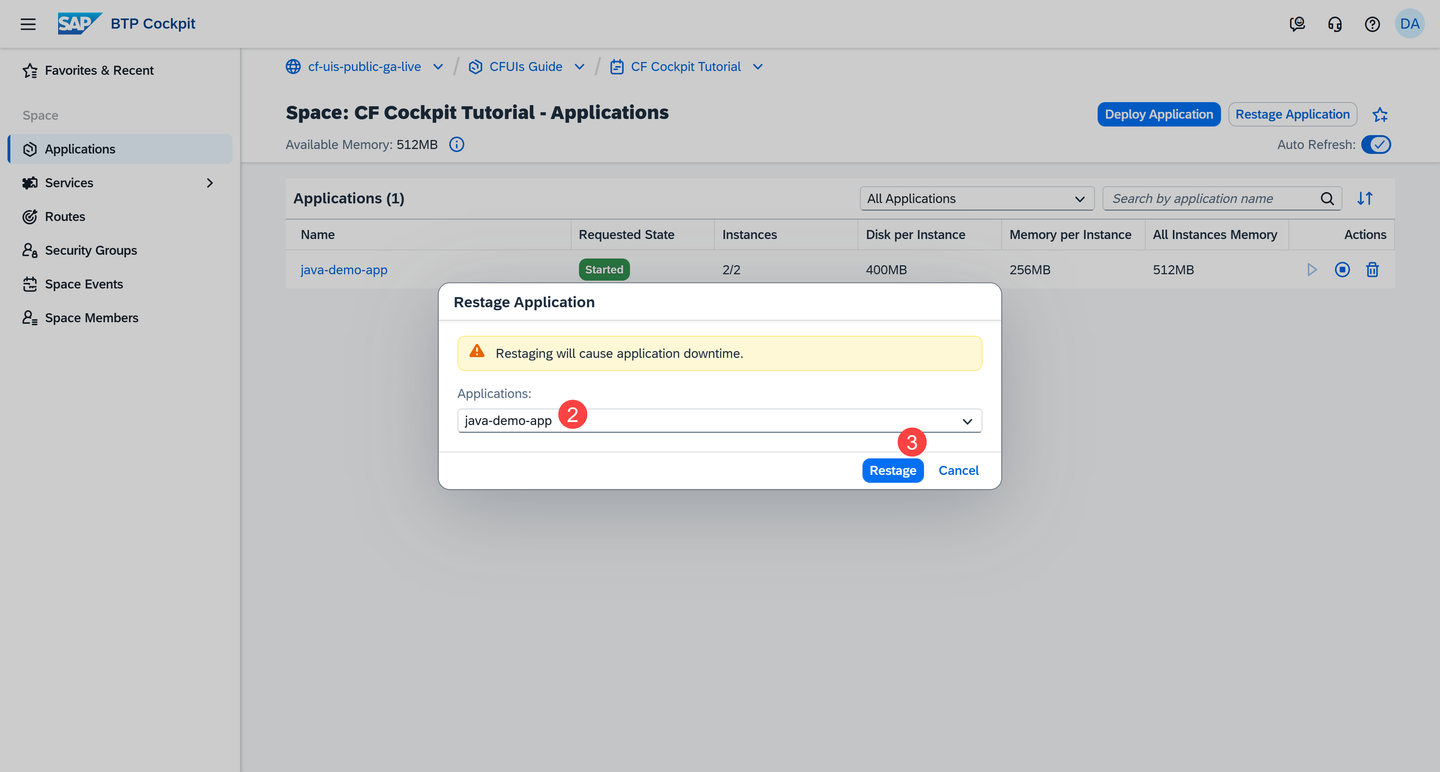Open the CF Cockpit Tutorial breadcrumb link

pos(686,67)
